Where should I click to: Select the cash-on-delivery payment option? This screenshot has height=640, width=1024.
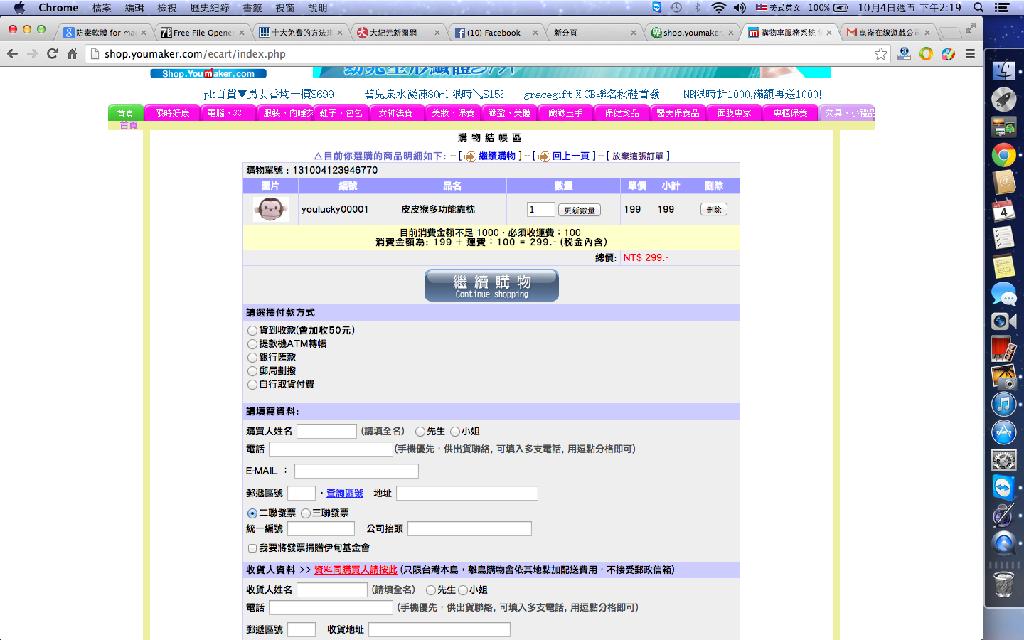(252, 330)
